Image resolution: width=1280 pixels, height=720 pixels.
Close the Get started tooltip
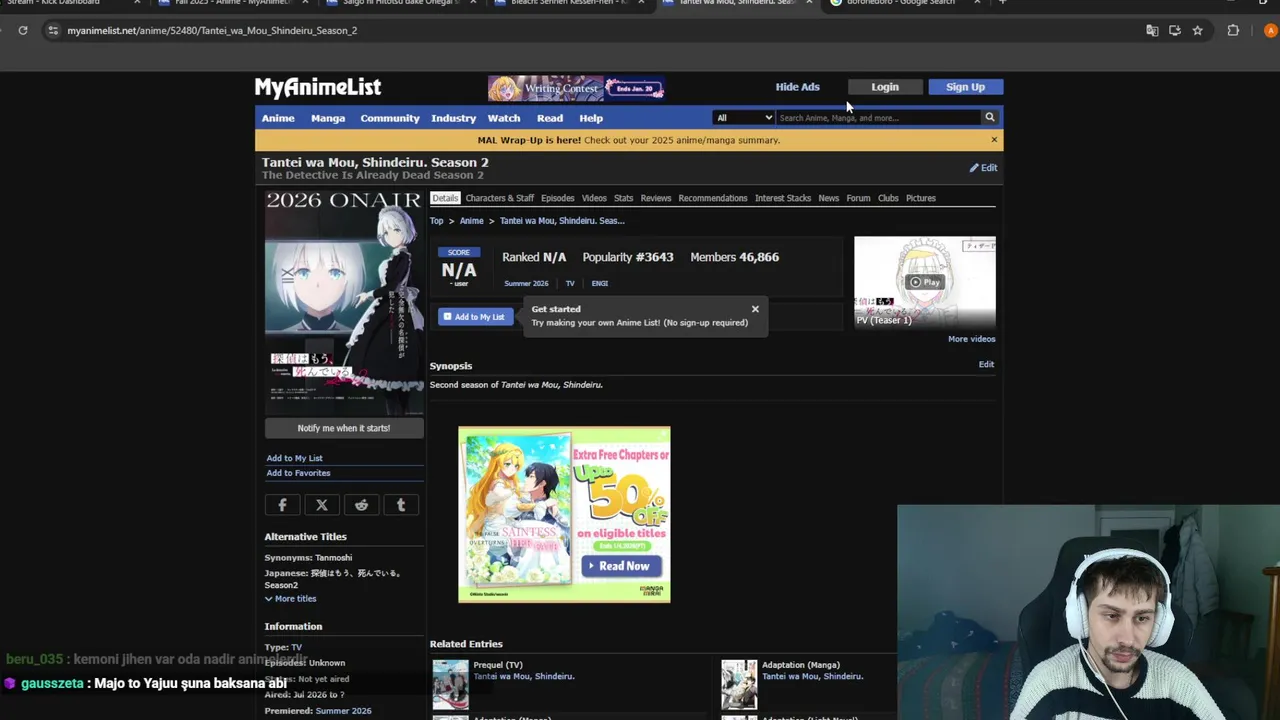pos(755,309)
